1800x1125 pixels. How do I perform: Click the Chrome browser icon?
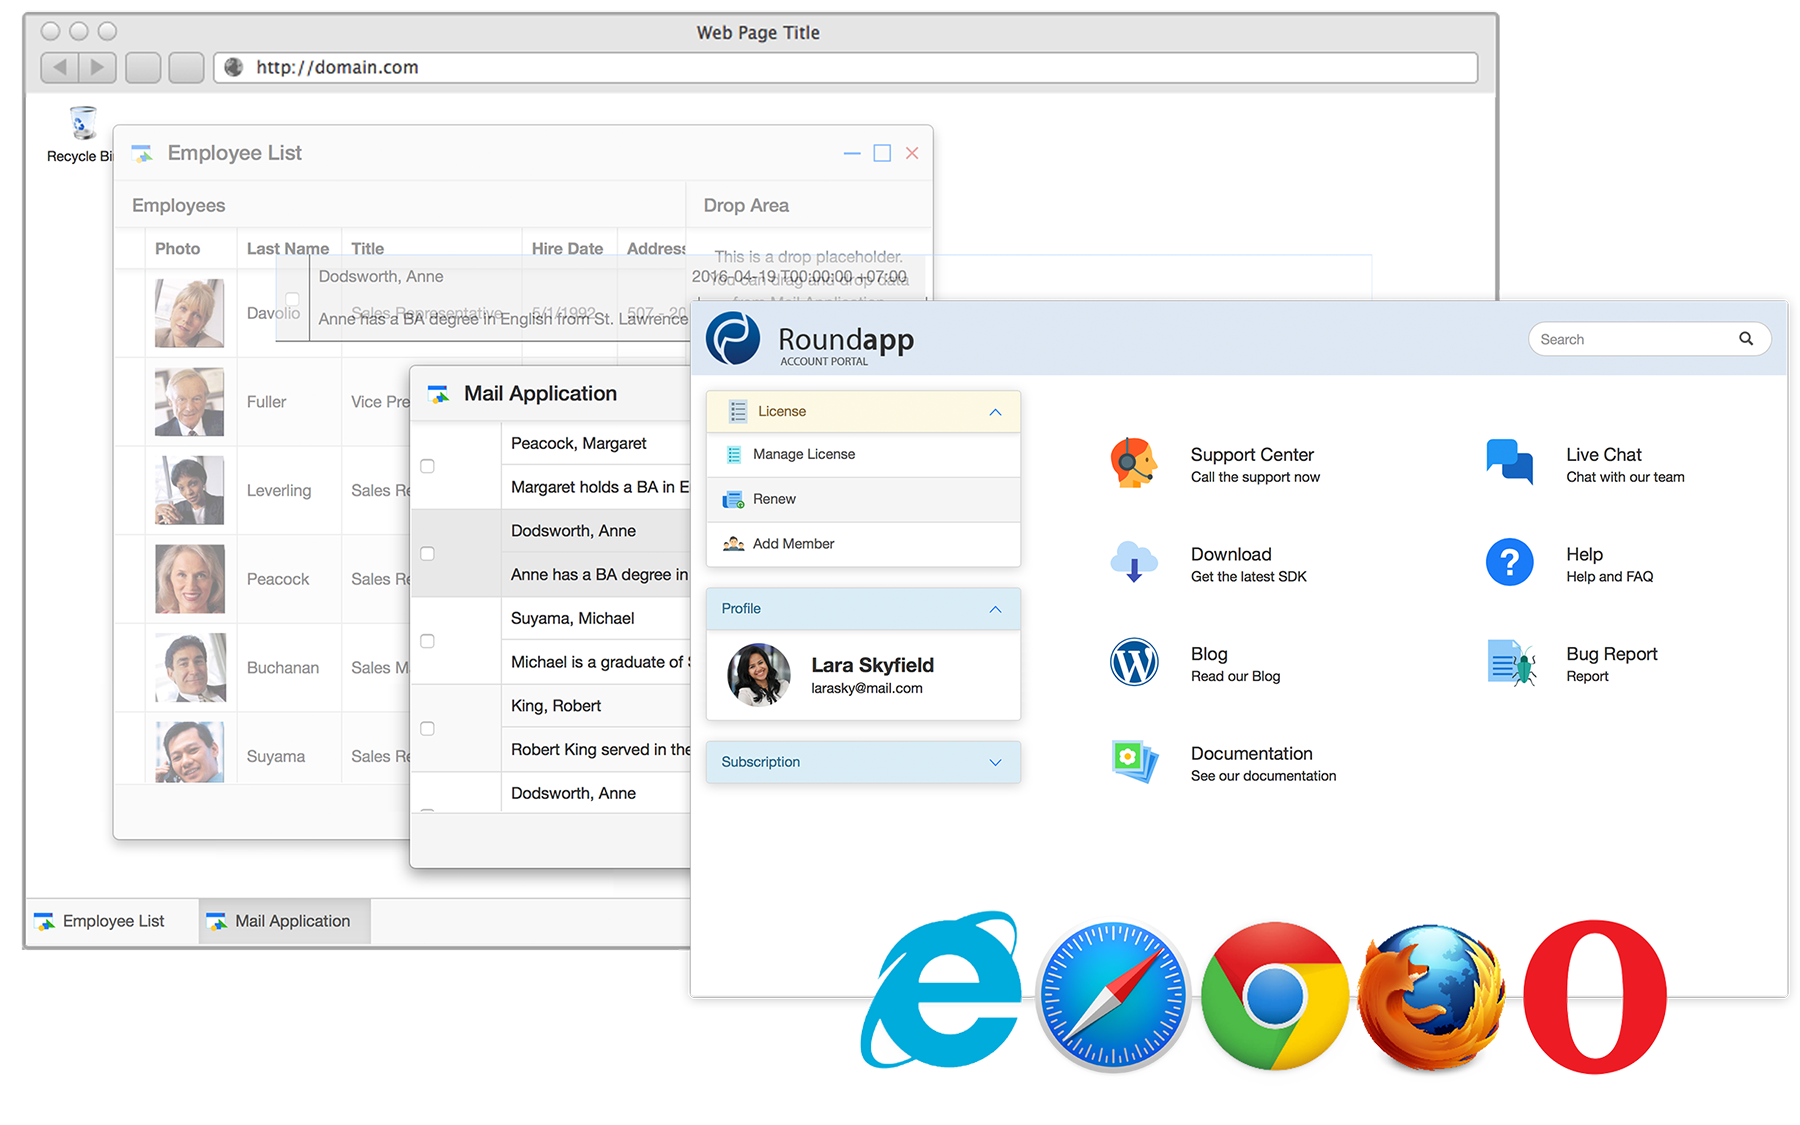(1274, 996)
